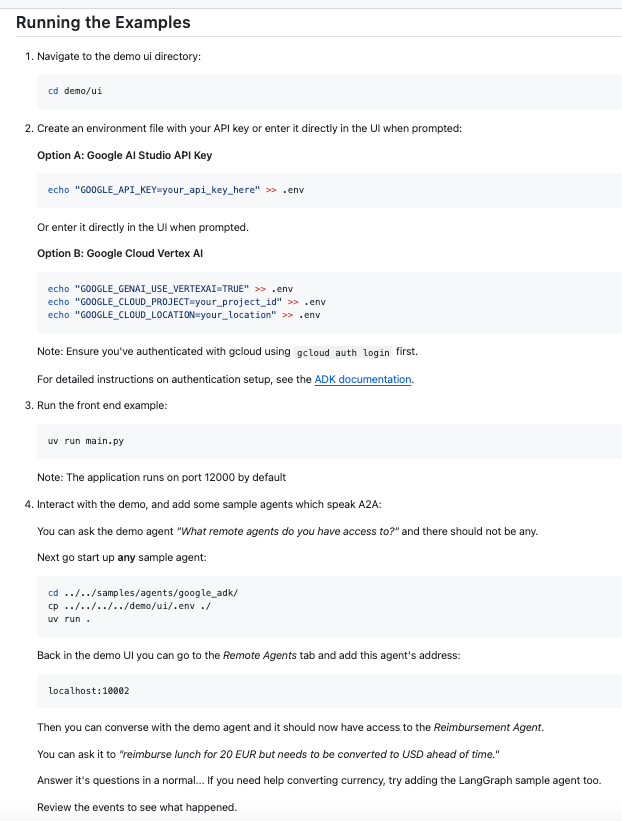Click the port 12000 note text

point(161,477)
